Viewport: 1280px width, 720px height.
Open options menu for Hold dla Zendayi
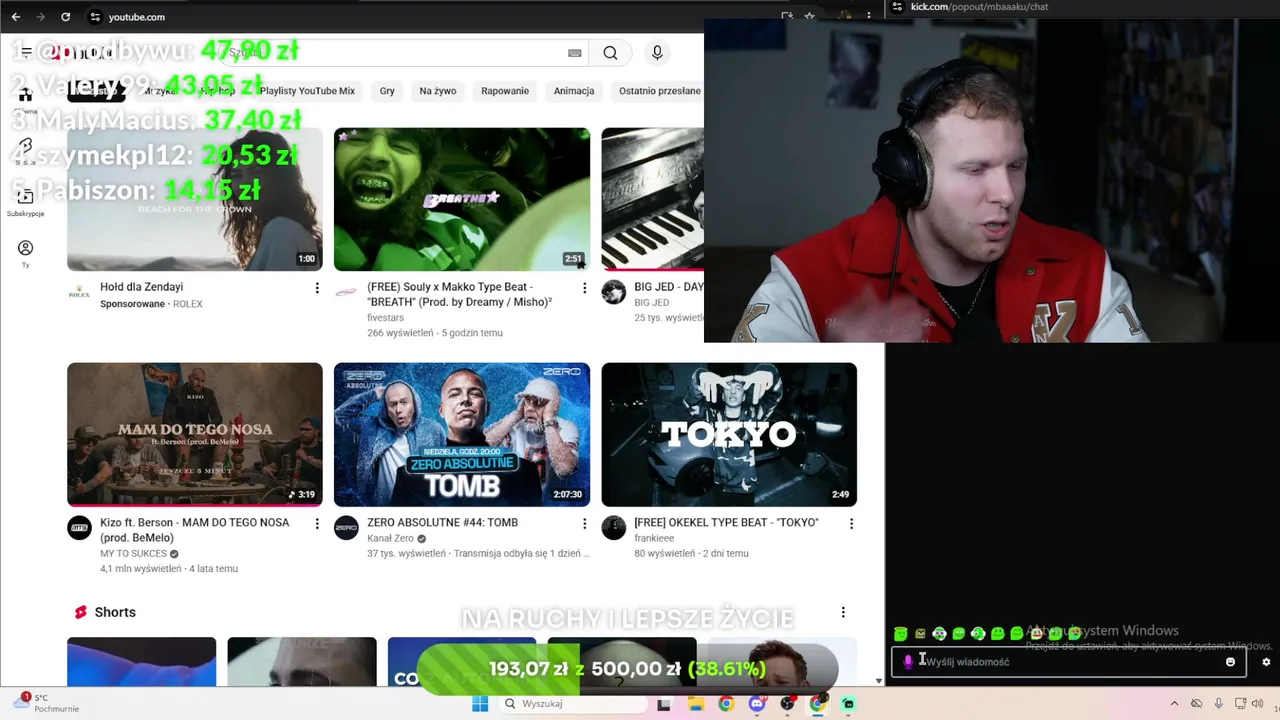tap(317, 288)
